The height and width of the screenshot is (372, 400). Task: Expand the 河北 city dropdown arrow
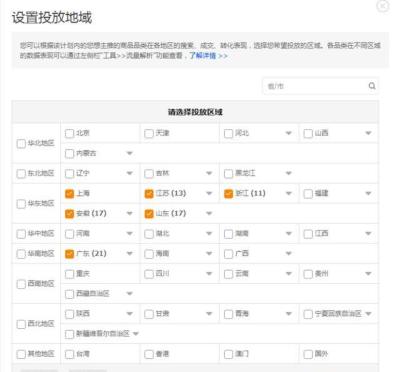pos(289,133)
